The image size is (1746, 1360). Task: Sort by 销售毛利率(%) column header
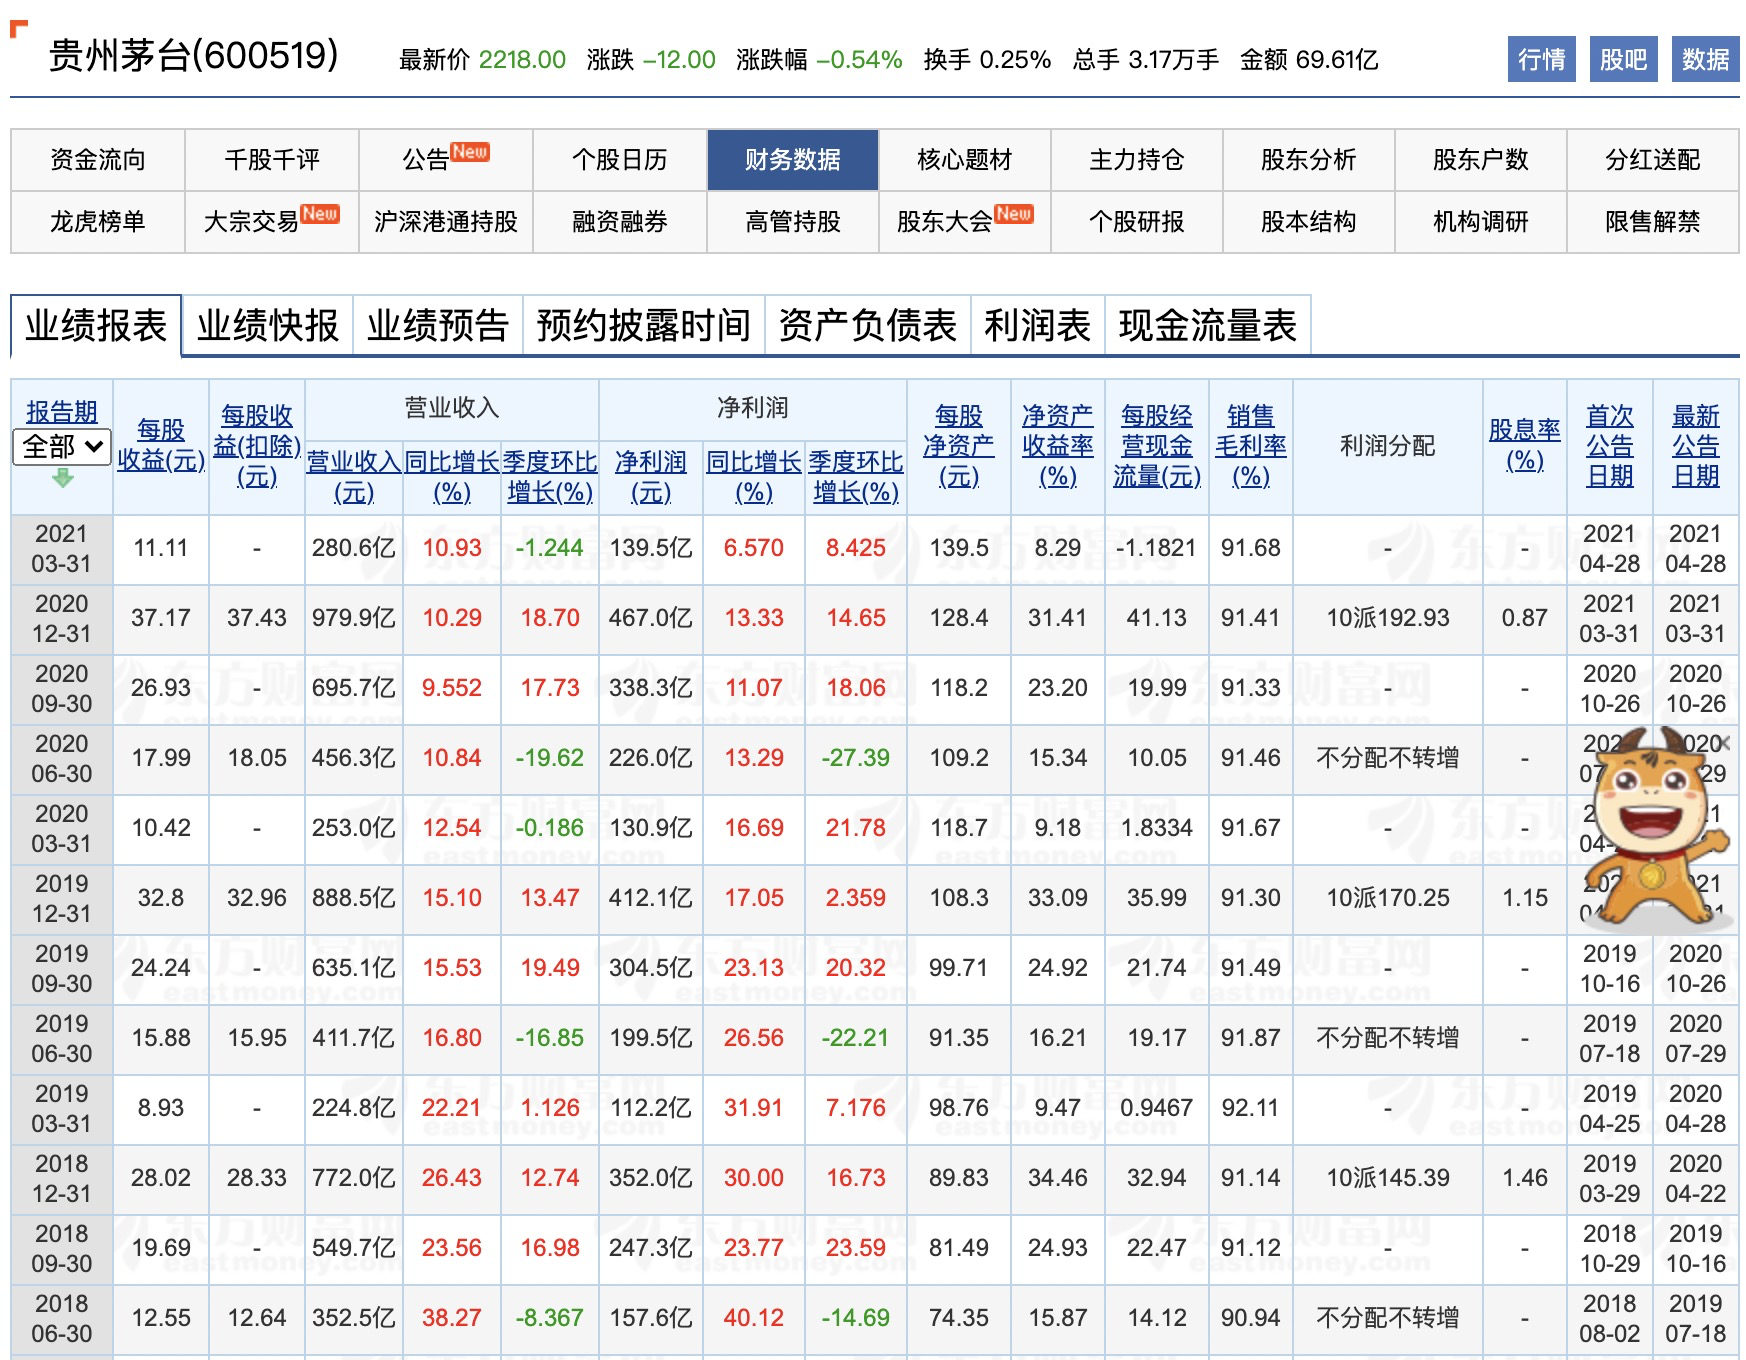pos(1251,445)
